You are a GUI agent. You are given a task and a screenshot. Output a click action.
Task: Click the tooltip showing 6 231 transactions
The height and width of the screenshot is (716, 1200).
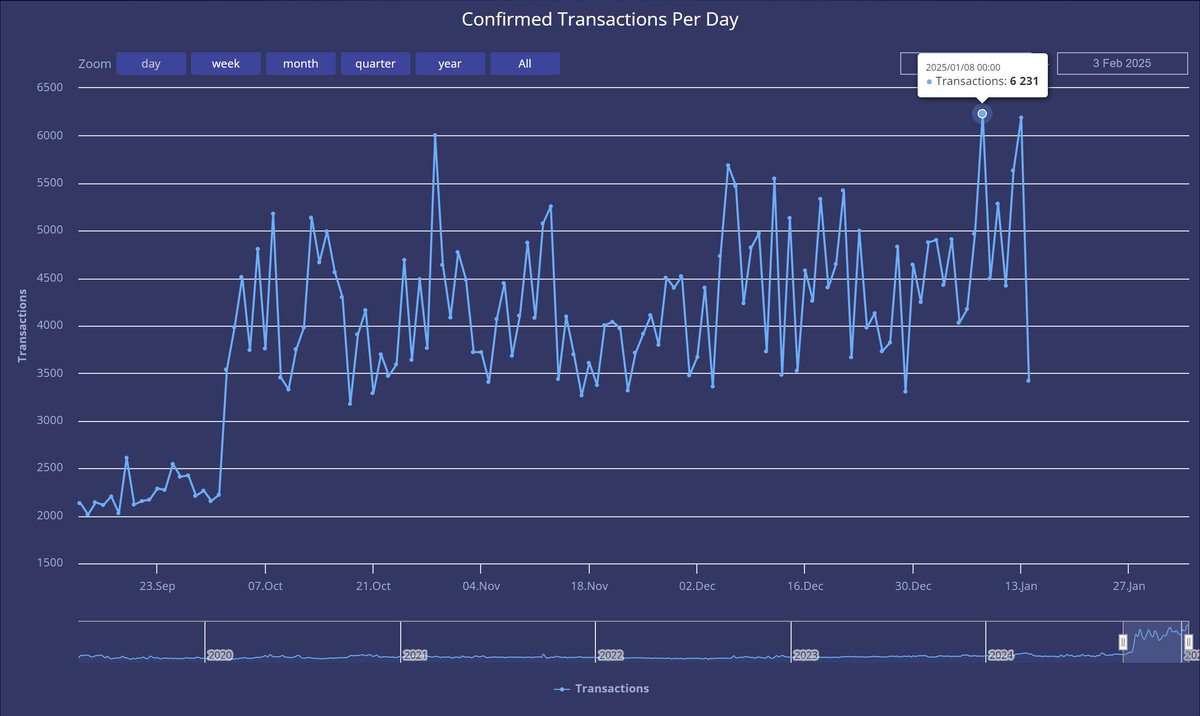pos(983,74)
